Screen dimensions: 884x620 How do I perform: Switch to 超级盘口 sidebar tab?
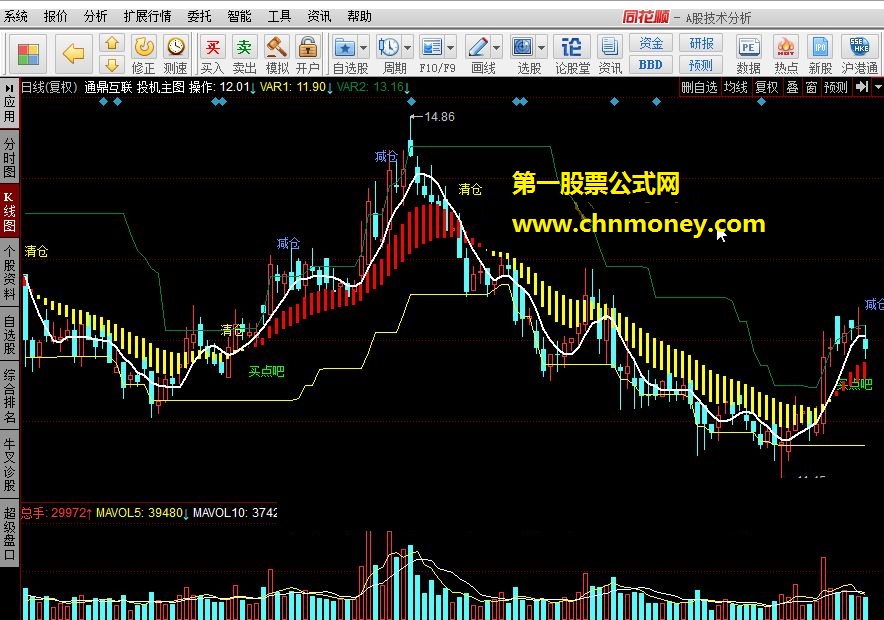click(9, 534)
